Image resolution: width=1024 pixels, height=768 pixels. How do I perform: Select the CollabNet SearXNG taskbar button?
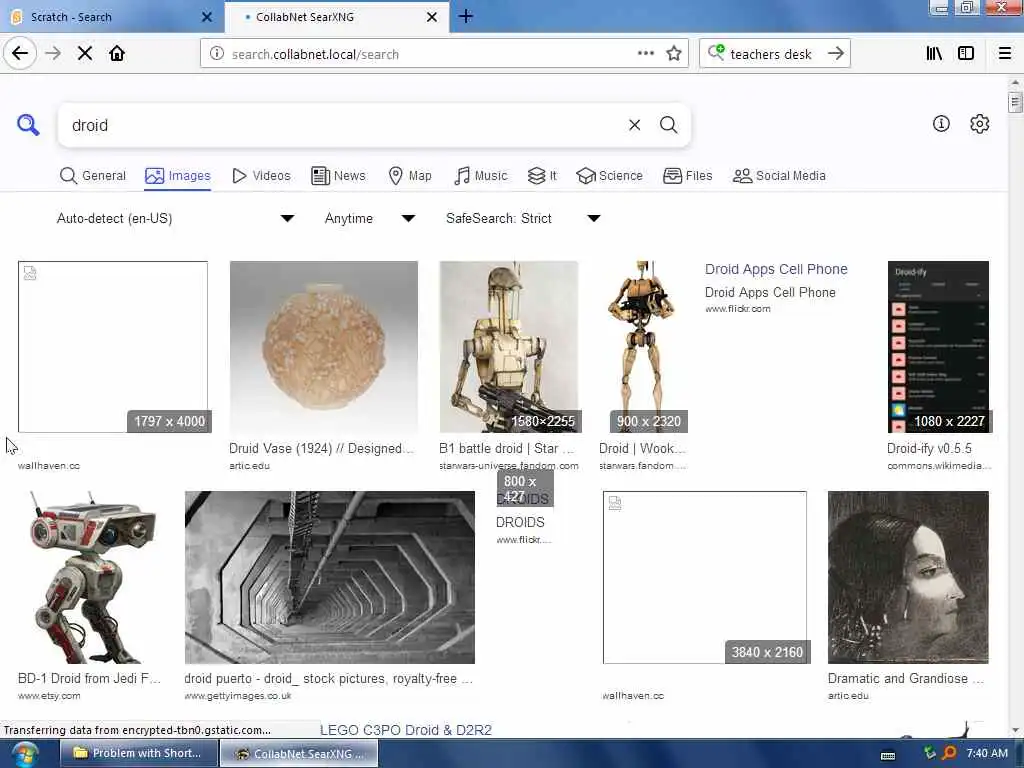point(298,754)
